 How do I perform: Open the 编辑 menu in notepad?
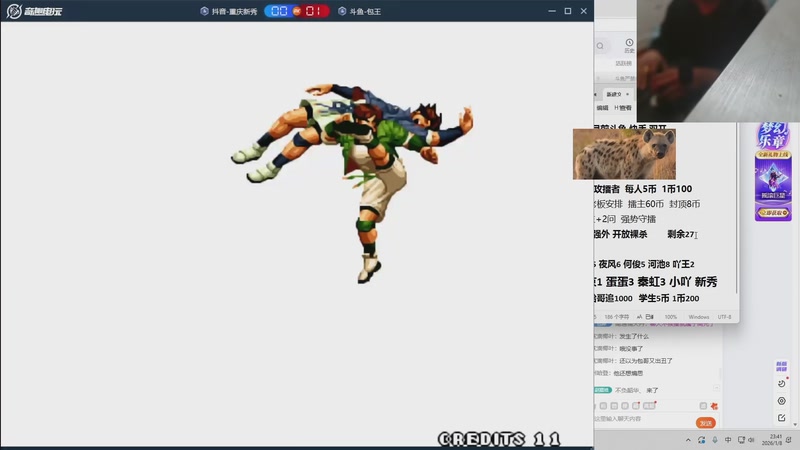(603, 108)
